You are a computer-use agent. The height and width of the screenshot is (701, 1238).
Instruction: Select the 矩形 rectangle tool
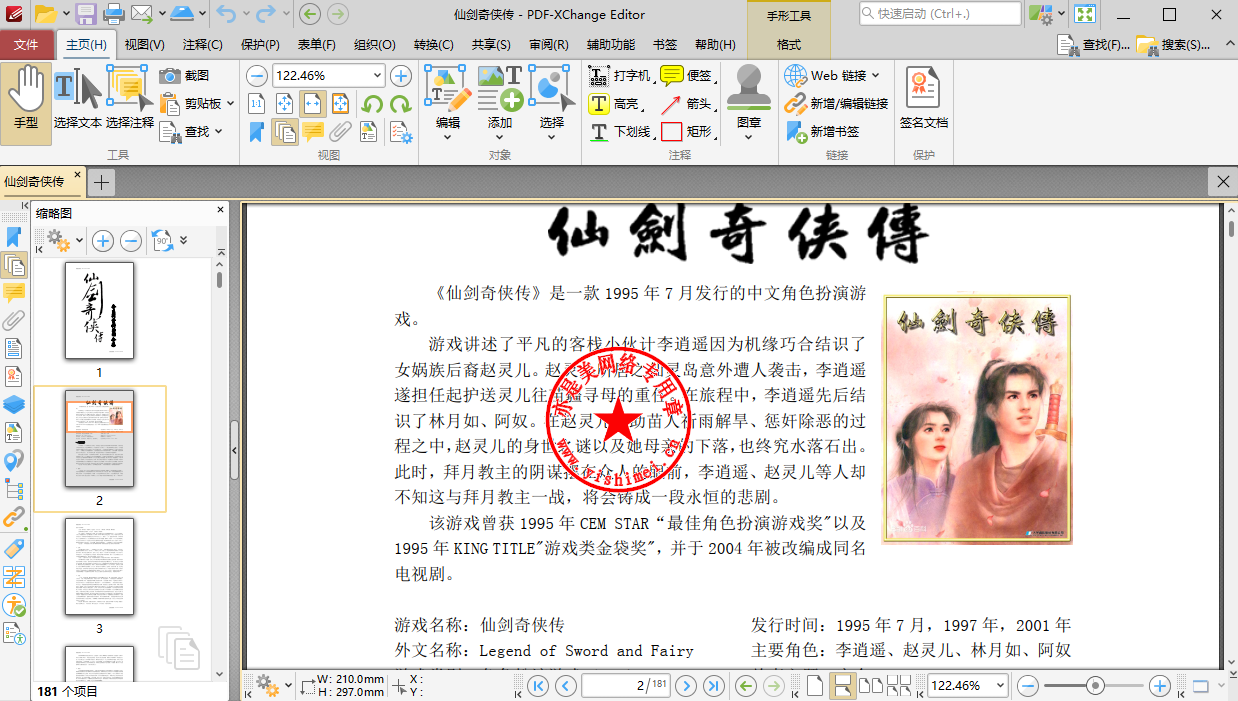click(x=687, y=131)
